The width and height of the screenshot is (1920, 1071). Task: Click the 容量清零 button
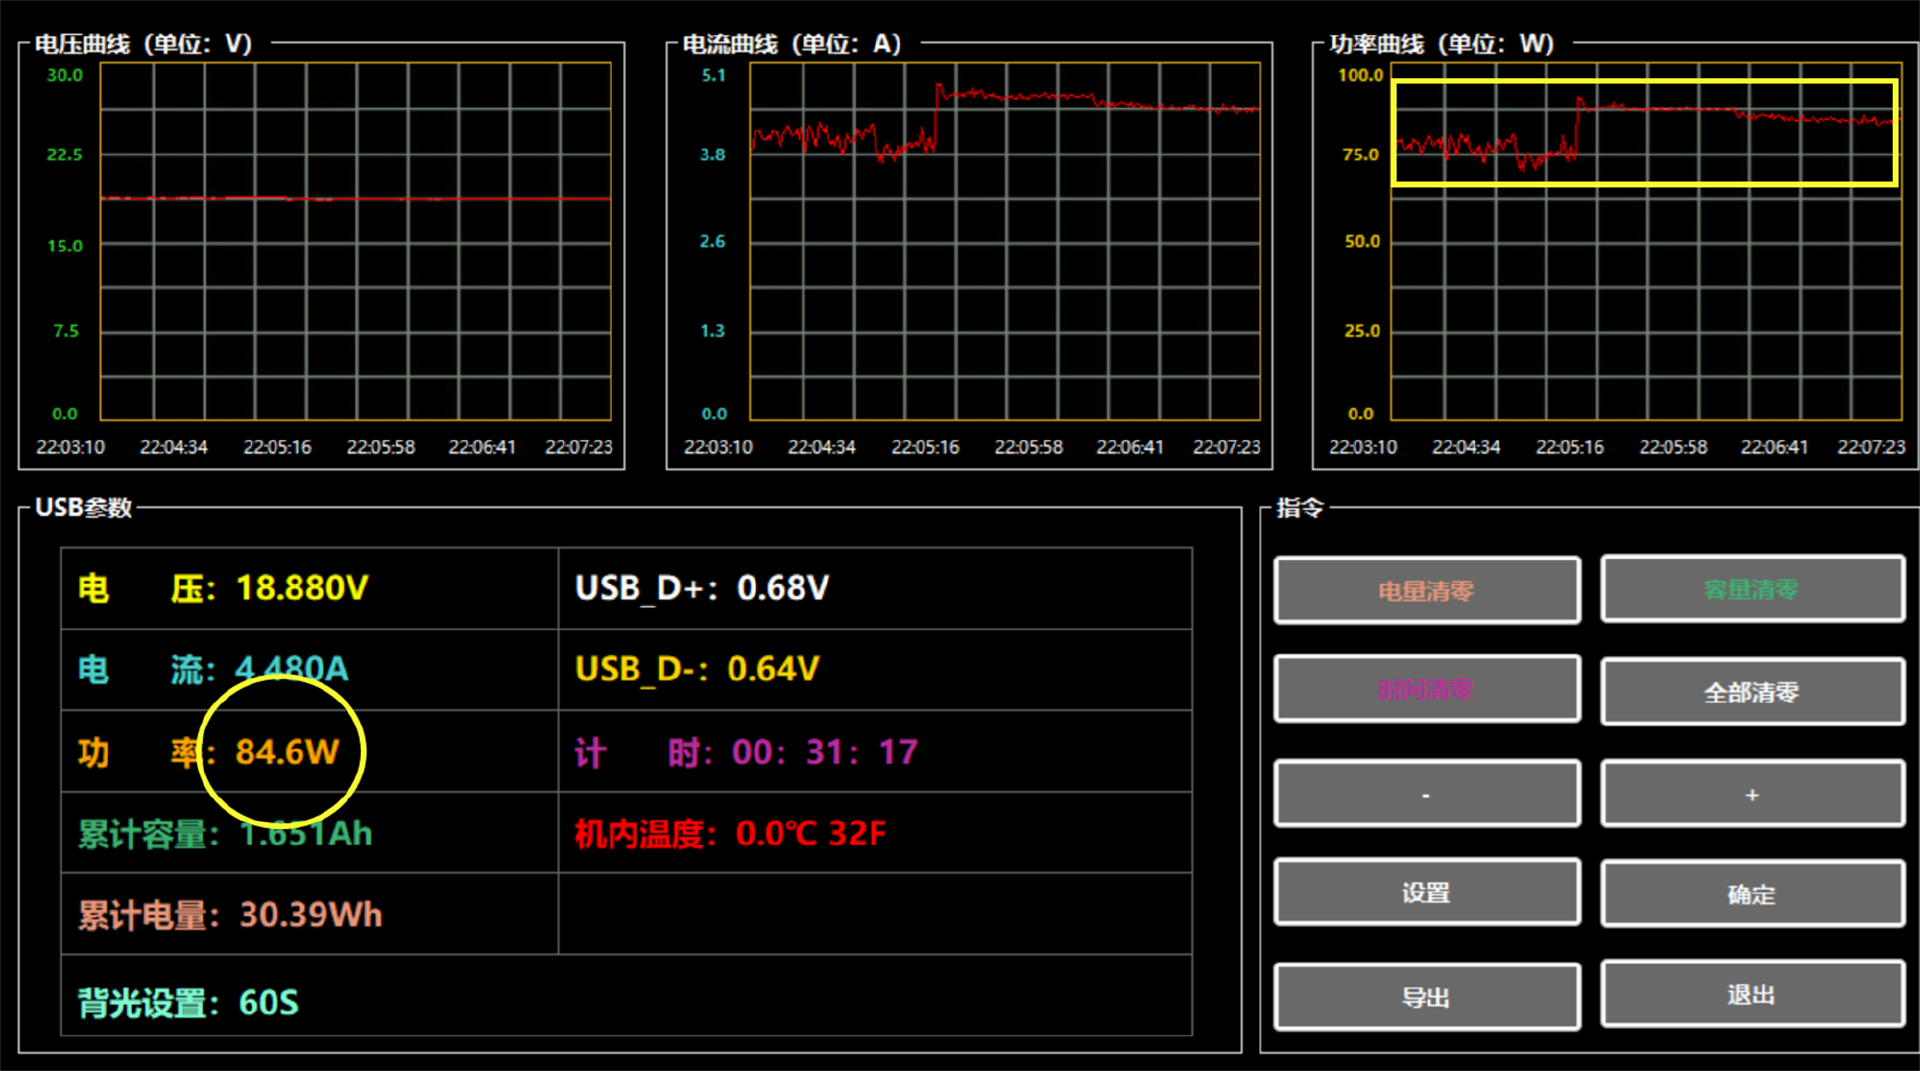coord(1752,590)
